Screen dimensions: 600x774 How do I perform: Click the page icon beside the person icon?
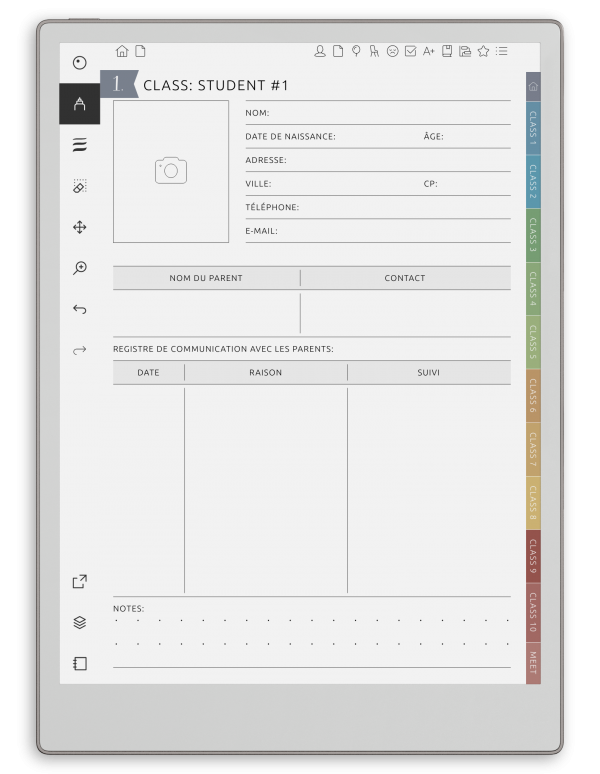point(338,51)
